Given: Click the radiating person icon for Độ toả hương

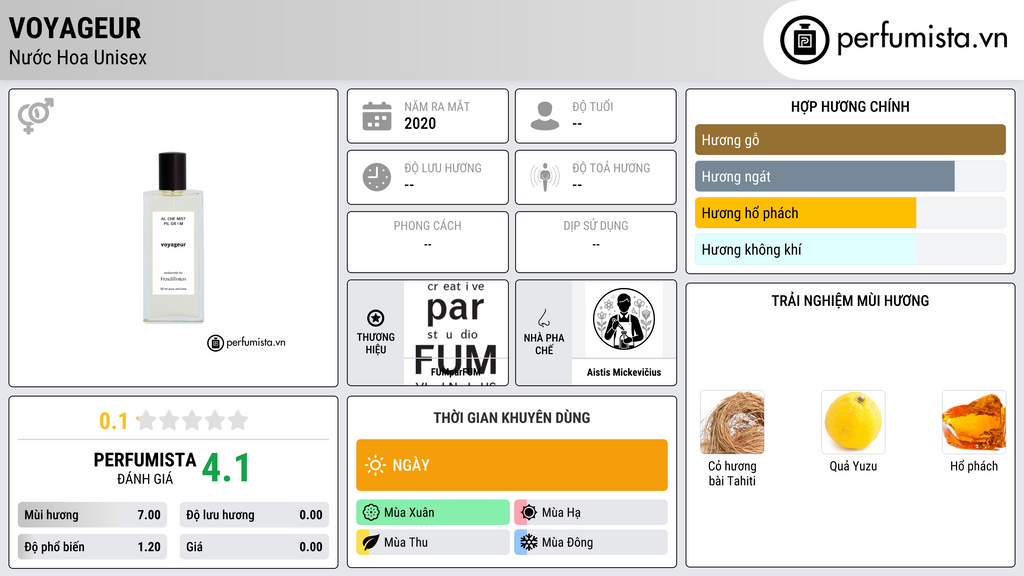Looking at the screenshot, I should 545,177.
